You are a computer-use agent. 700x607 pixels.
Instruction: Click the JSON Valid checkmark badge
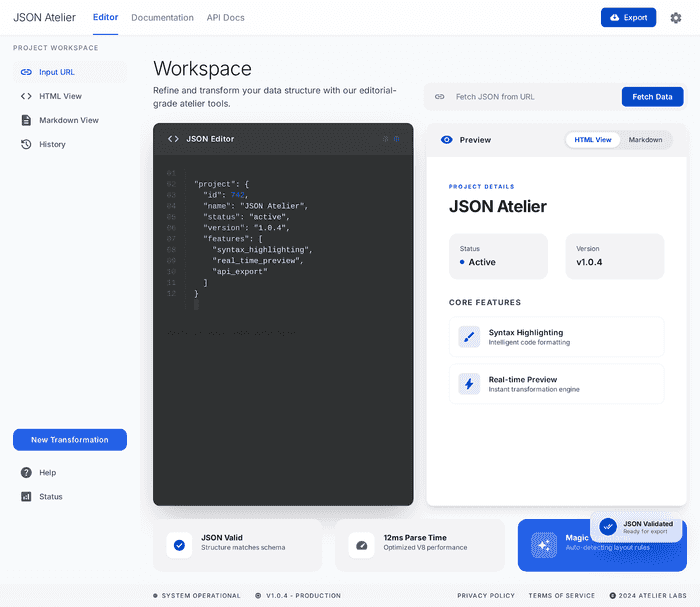[180, 545]
